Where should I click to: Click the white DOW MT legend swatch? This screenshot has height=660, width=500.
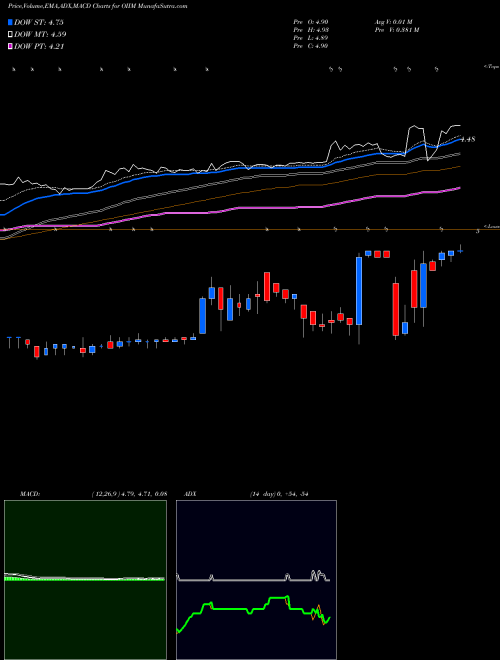click(11, 35)
